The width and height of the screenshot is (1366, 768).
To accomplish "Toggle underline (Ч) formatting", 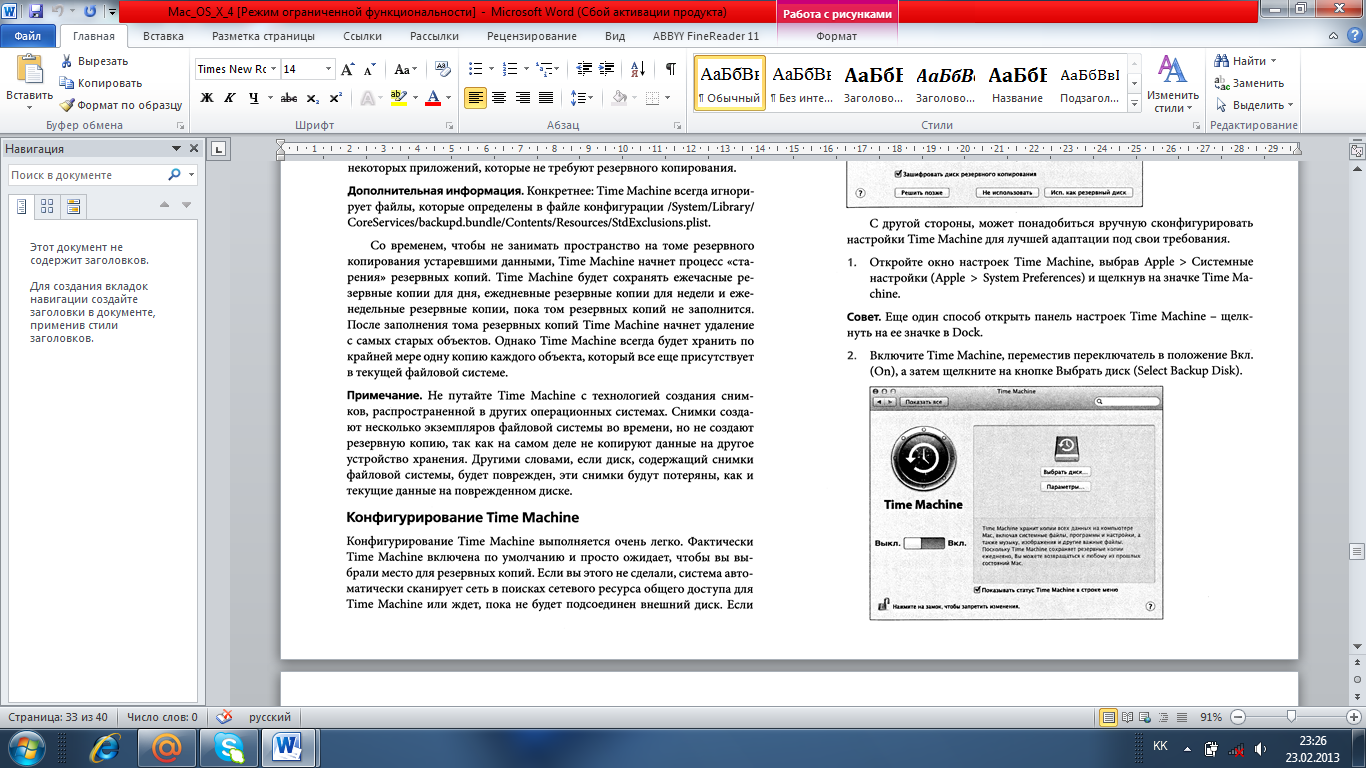I will [254, 98].
